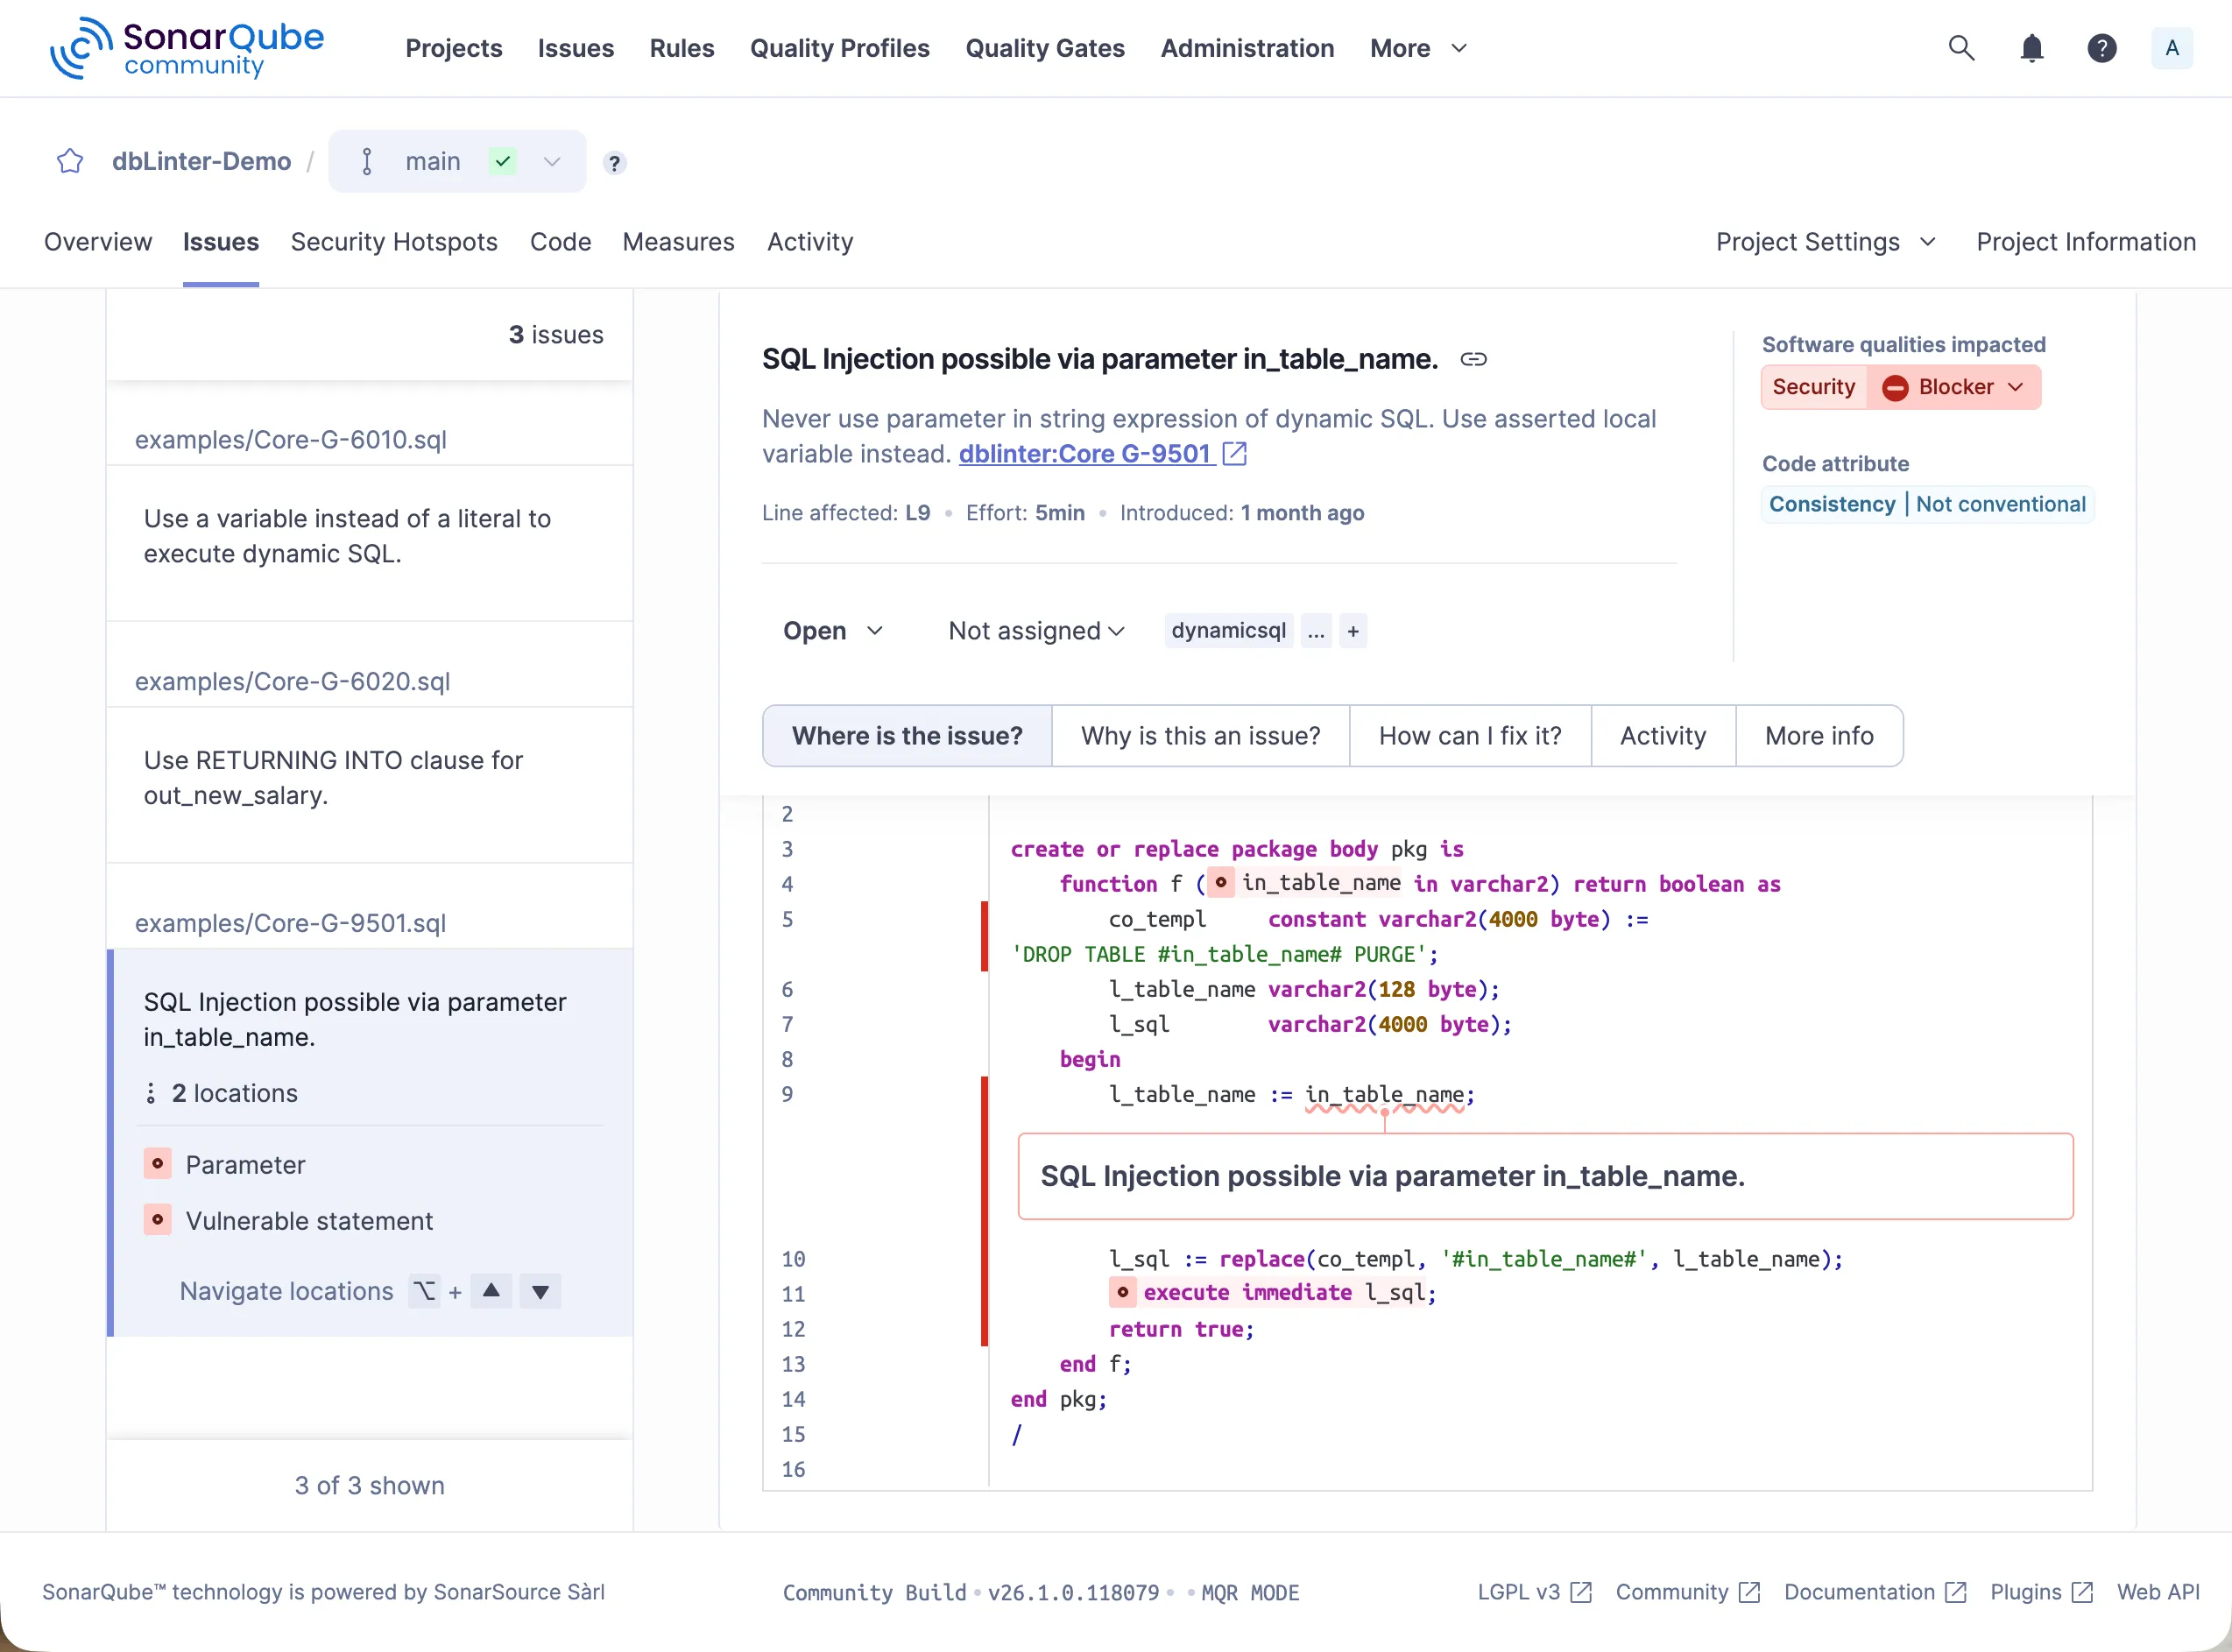Image resolution: width=2232 pixels, height=1652 pixels.
Task: Open the Security Hotspots tab
Action: click(394, 242)
